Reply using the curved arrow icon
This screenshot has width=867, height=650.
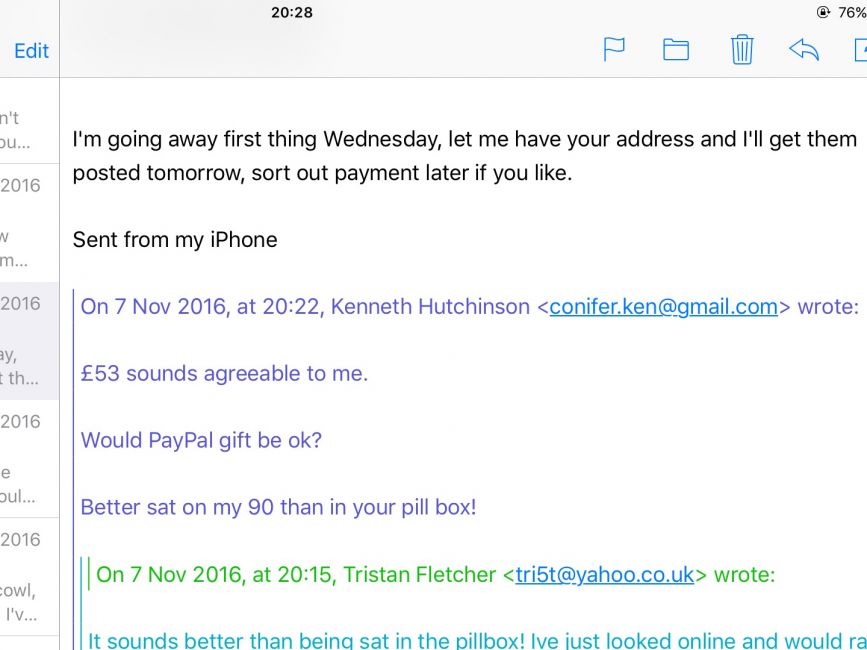tap(804, 50)
